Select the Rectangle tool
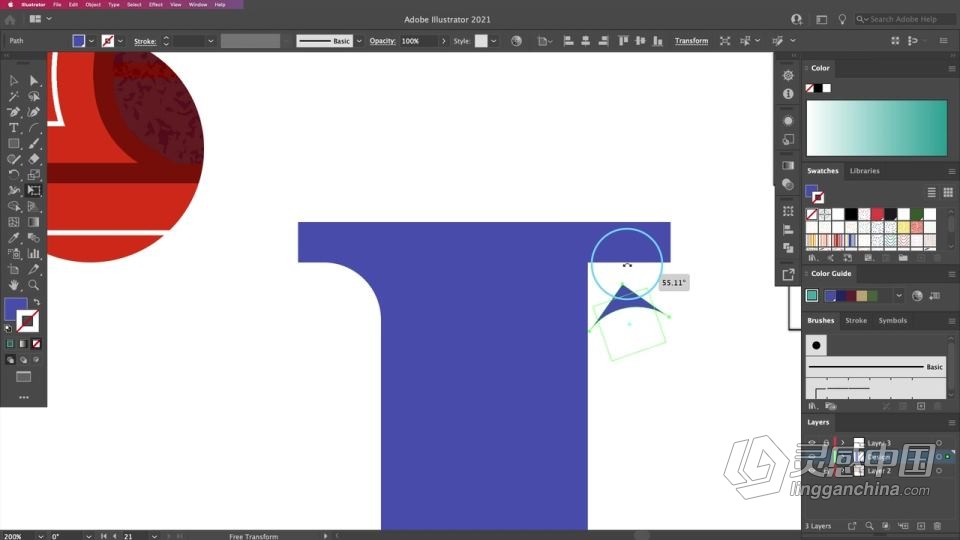 point(13,143)
